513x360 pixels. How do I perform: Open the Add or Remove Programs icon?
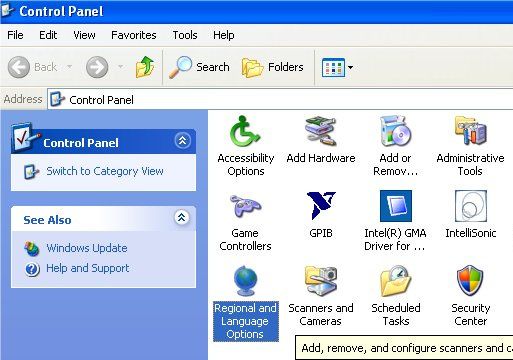(396, 131)
